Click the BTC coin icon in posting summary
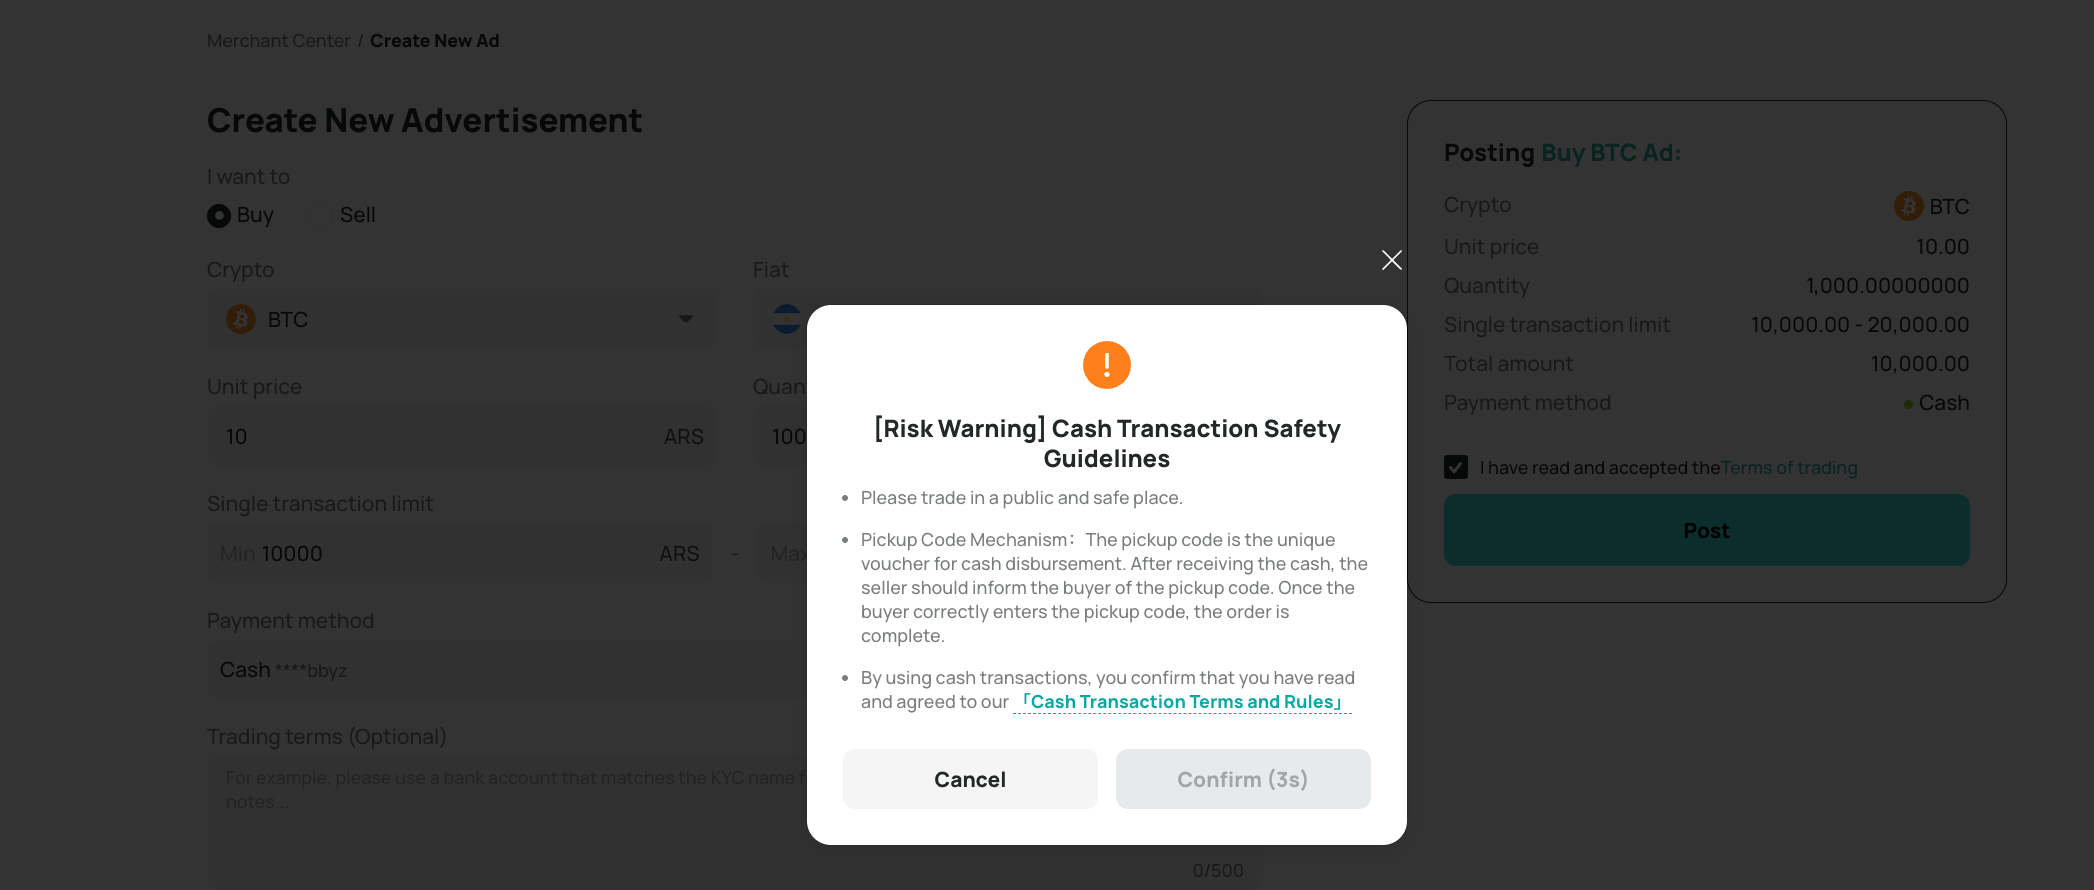This screenshot has height=890, width=2094. [1908, 206]
